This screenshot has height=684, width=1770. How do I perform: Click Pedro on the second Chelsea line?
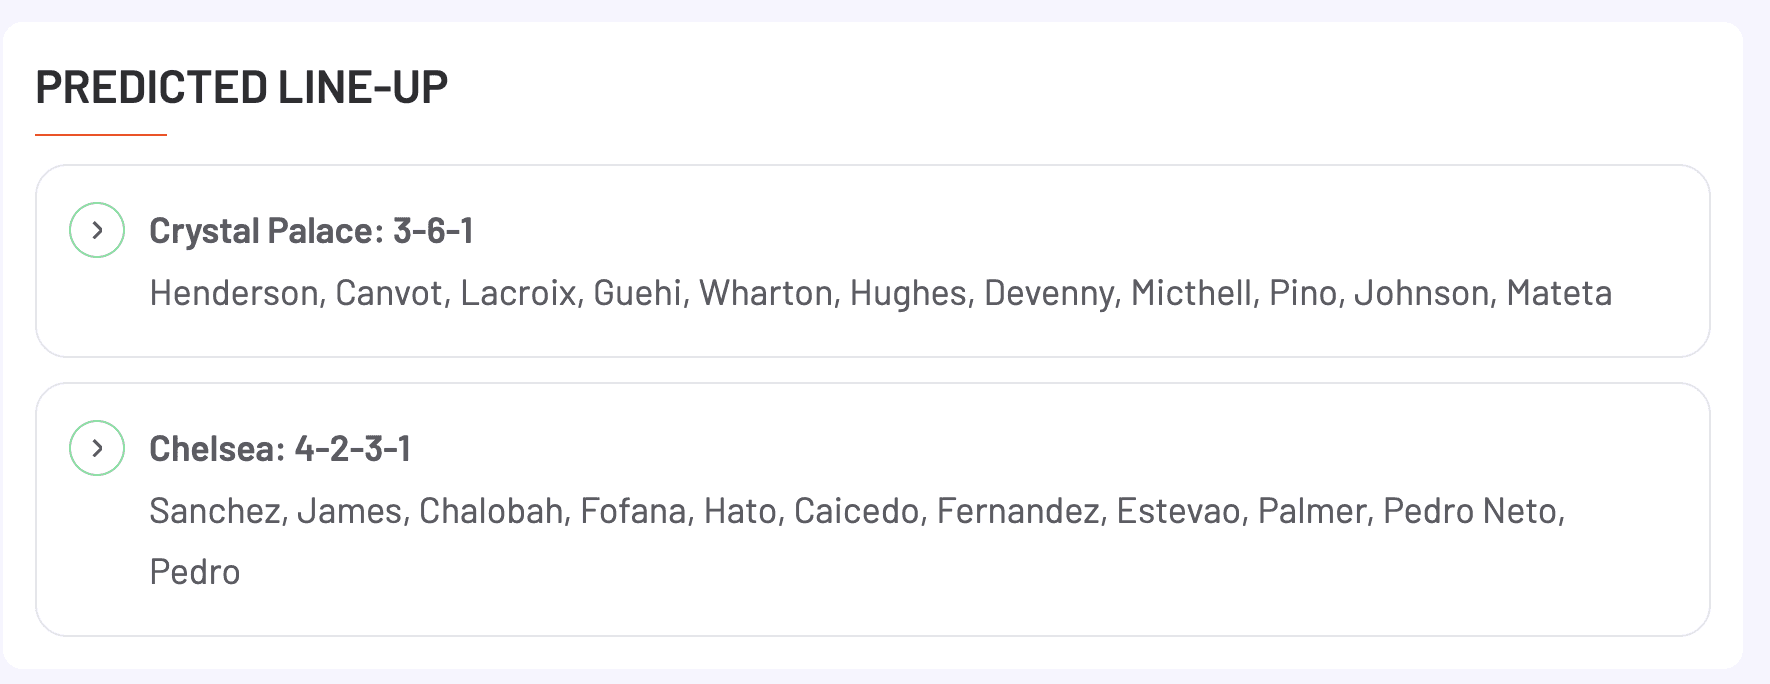pyautogui.click(x=195, y=572)
